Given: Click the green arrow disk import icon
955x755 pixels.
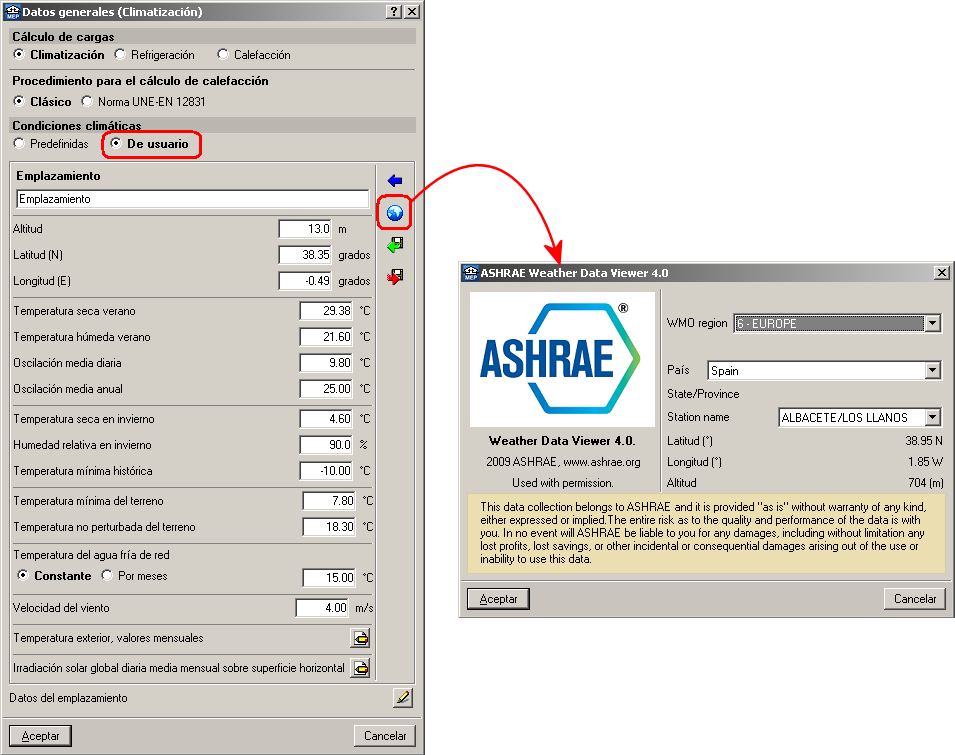Looking at the screenshot, I should click(x=395, y=245).
